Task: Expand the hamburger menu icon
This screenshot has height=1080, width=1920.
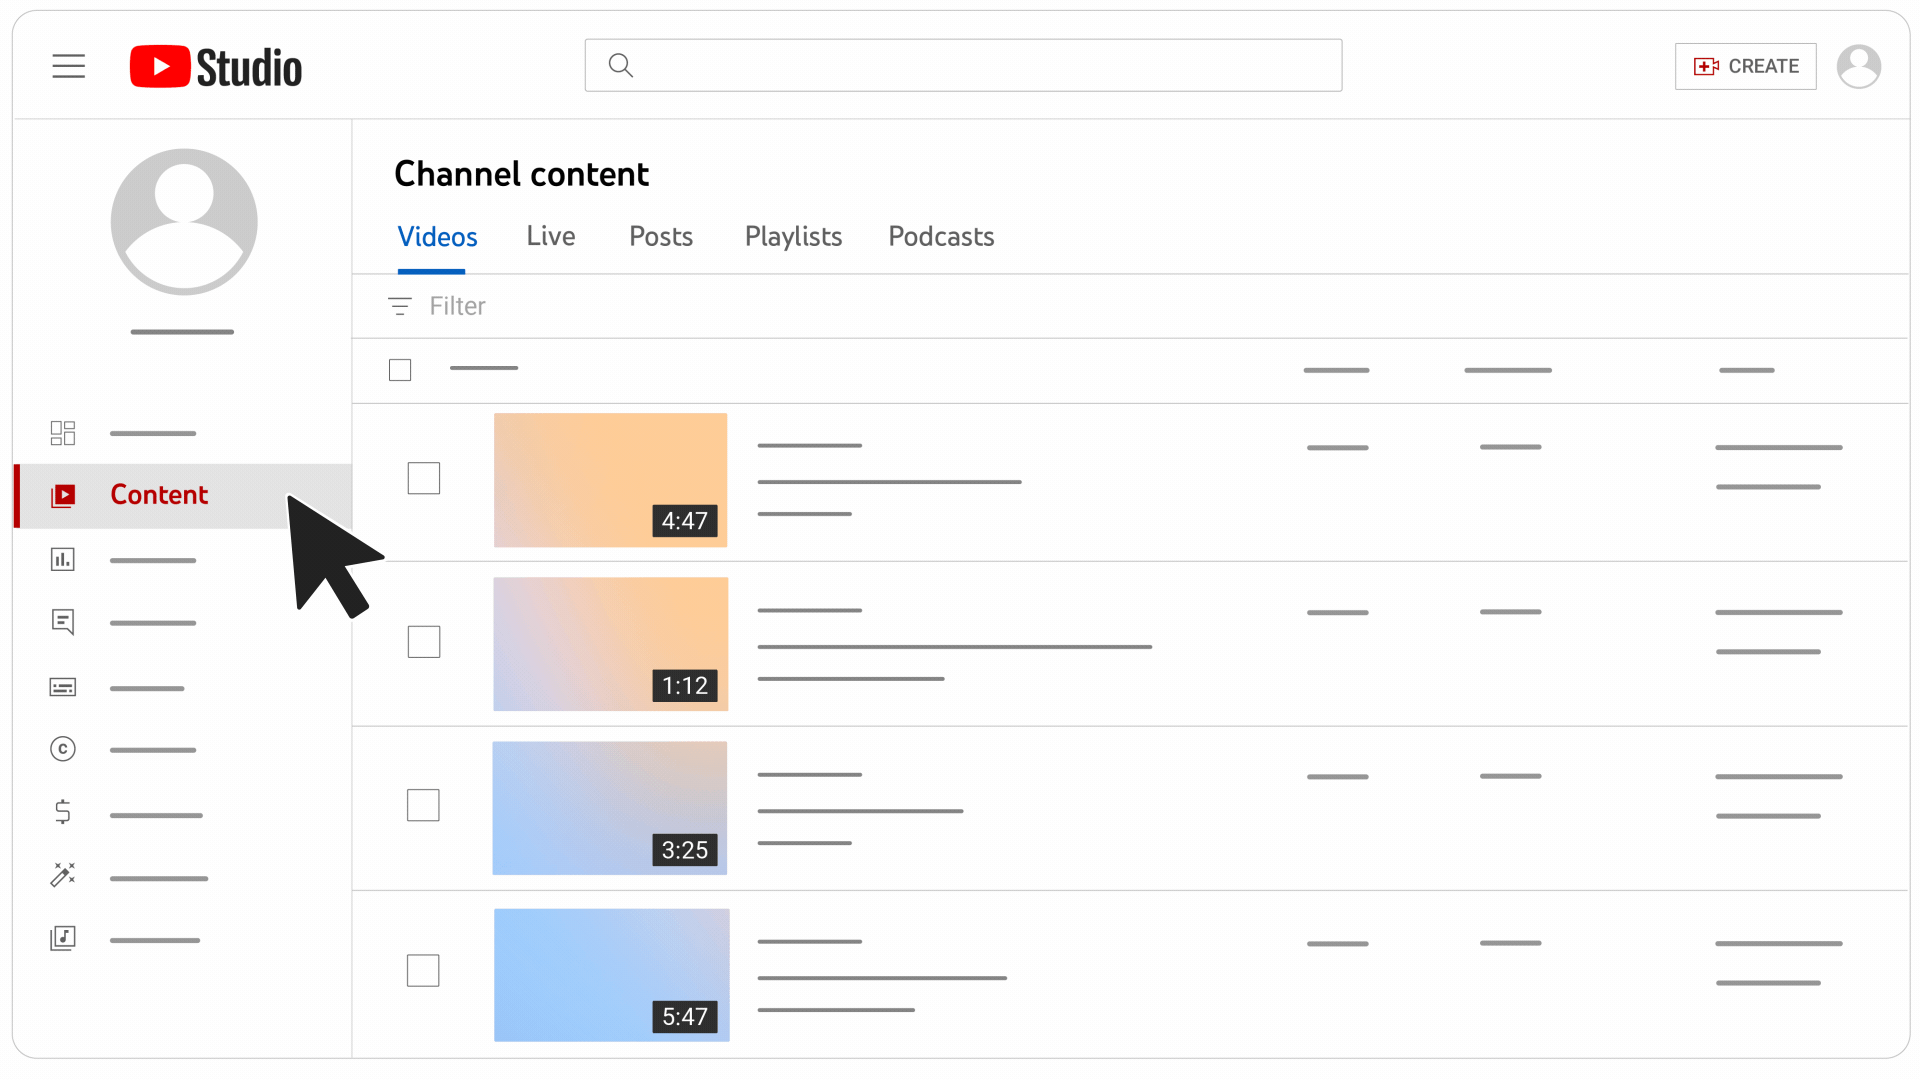Action: [x=69, y=66]
